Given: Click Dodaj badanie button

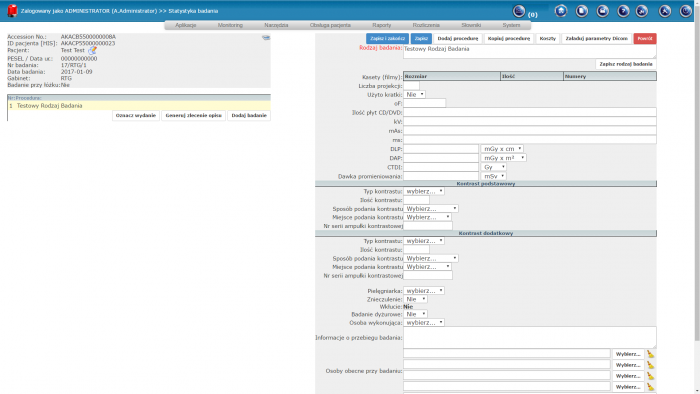Looking at the screenshot, I should (249, 116).
